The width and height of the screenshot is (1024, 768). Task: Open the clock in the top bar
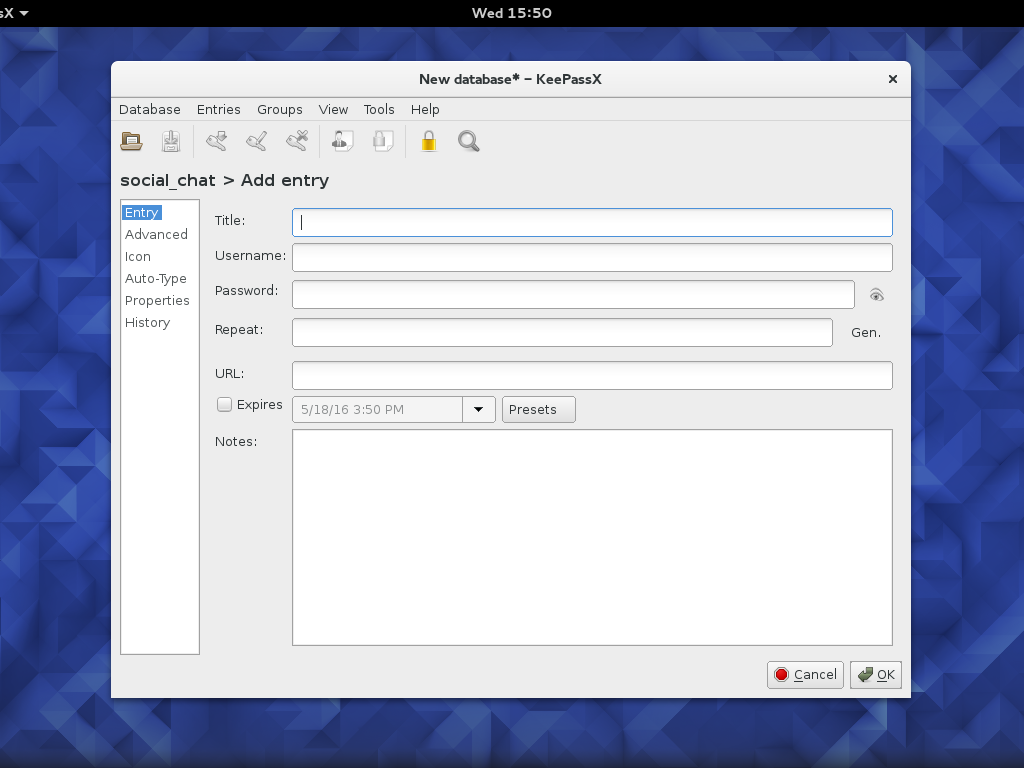[512, 13]
